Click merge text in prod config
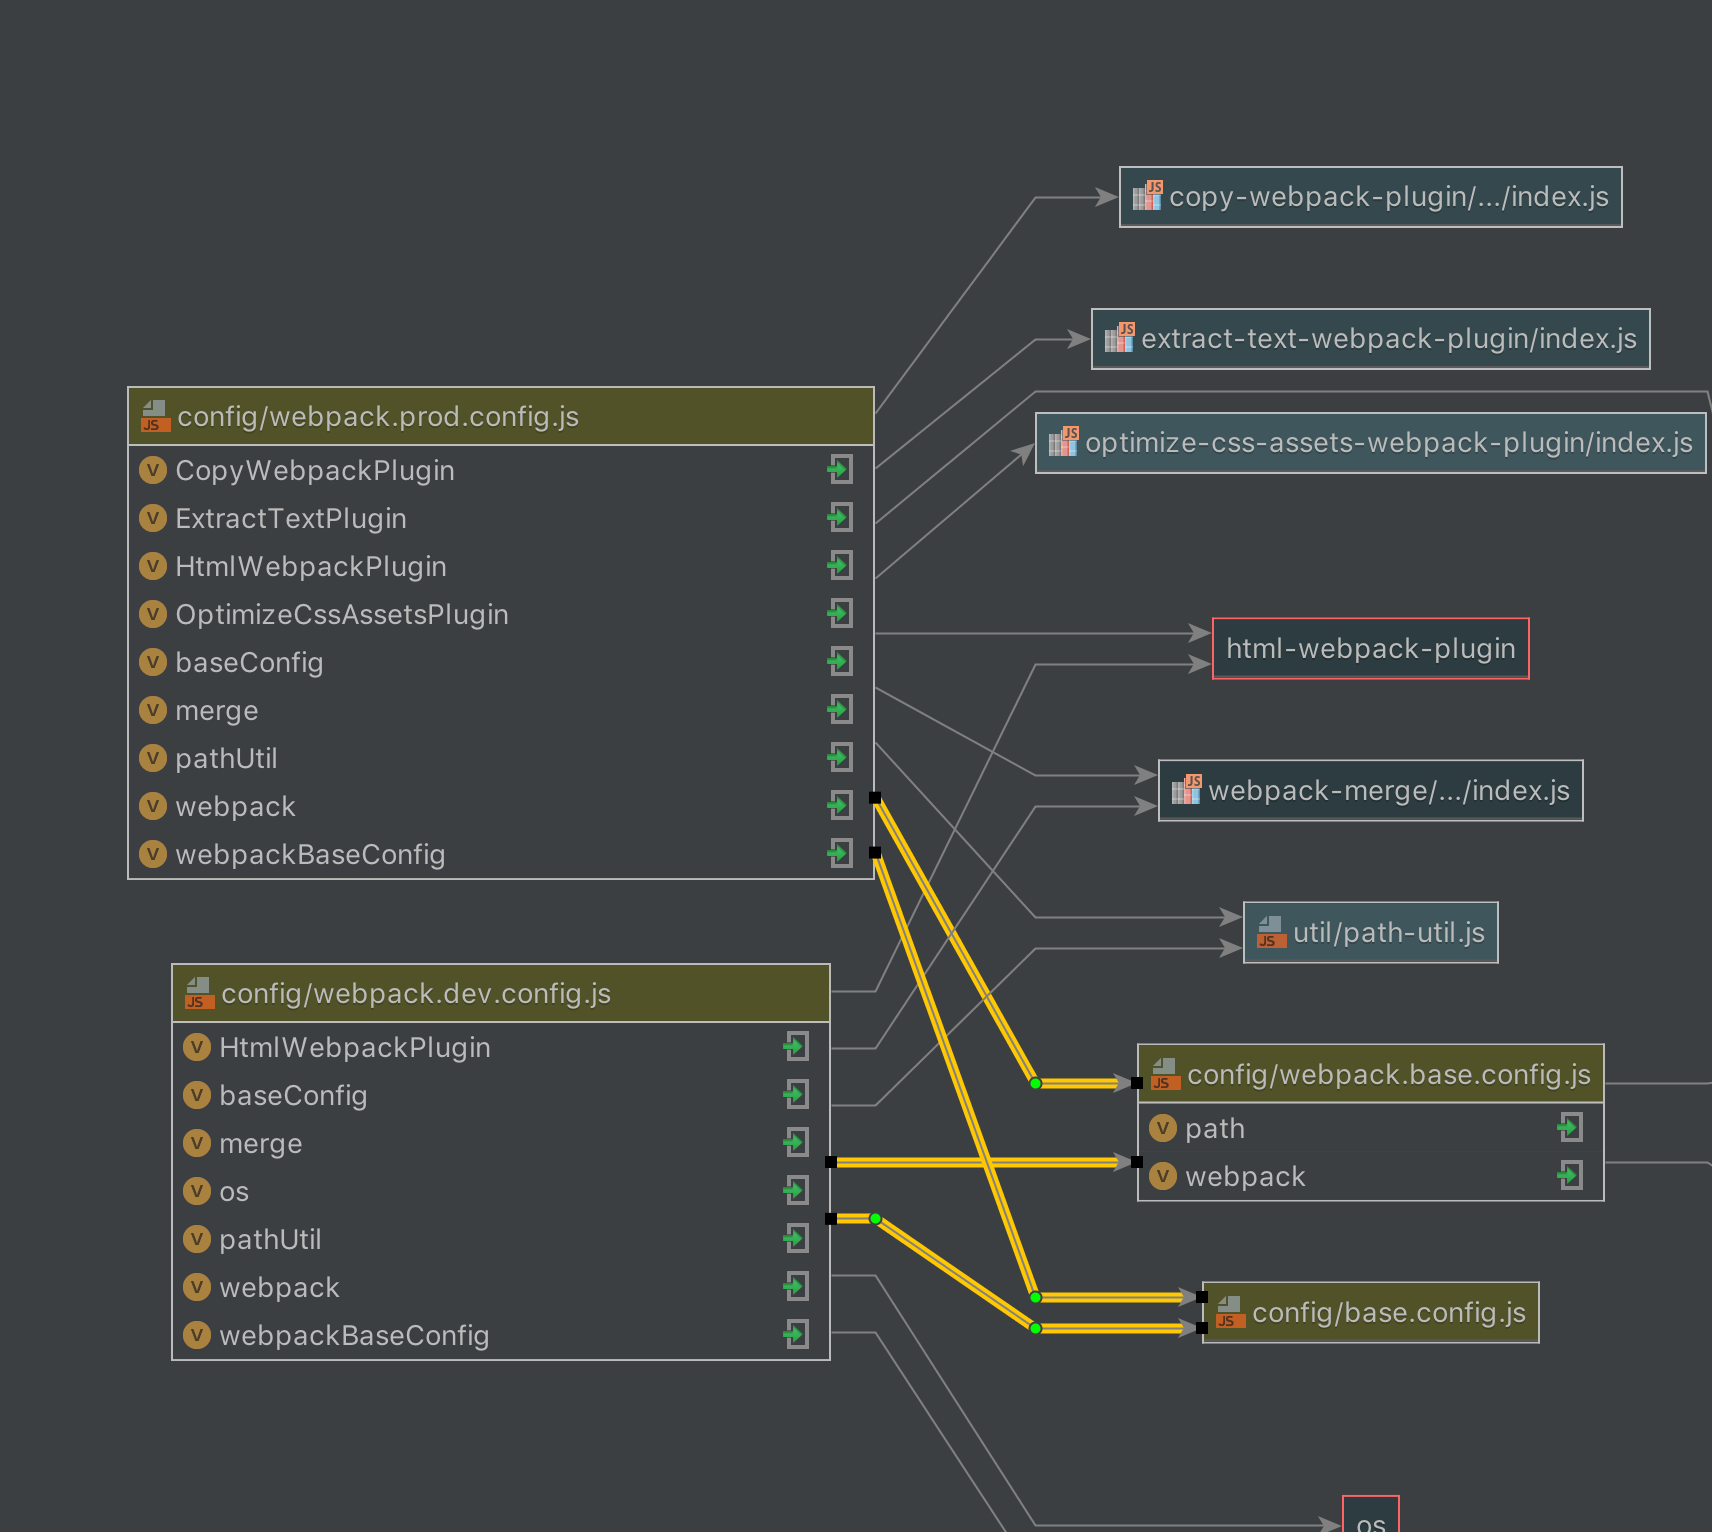 (x=217, y=711)
